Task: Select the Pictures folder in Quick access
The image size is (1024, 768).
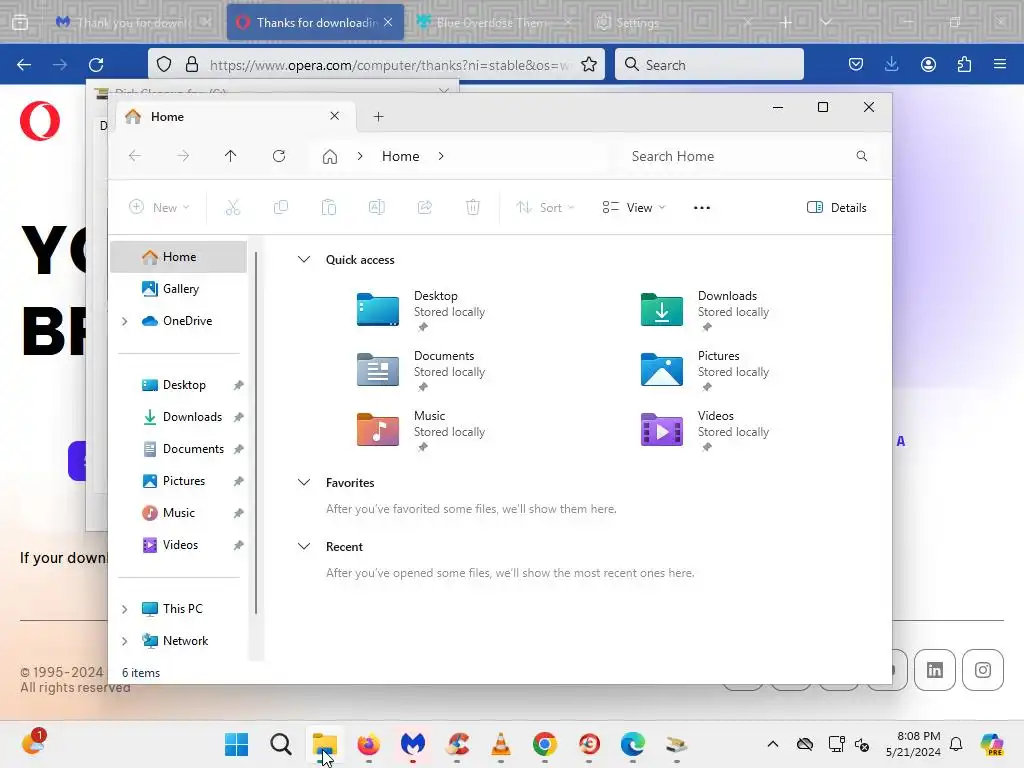Action: click(705, 370)
